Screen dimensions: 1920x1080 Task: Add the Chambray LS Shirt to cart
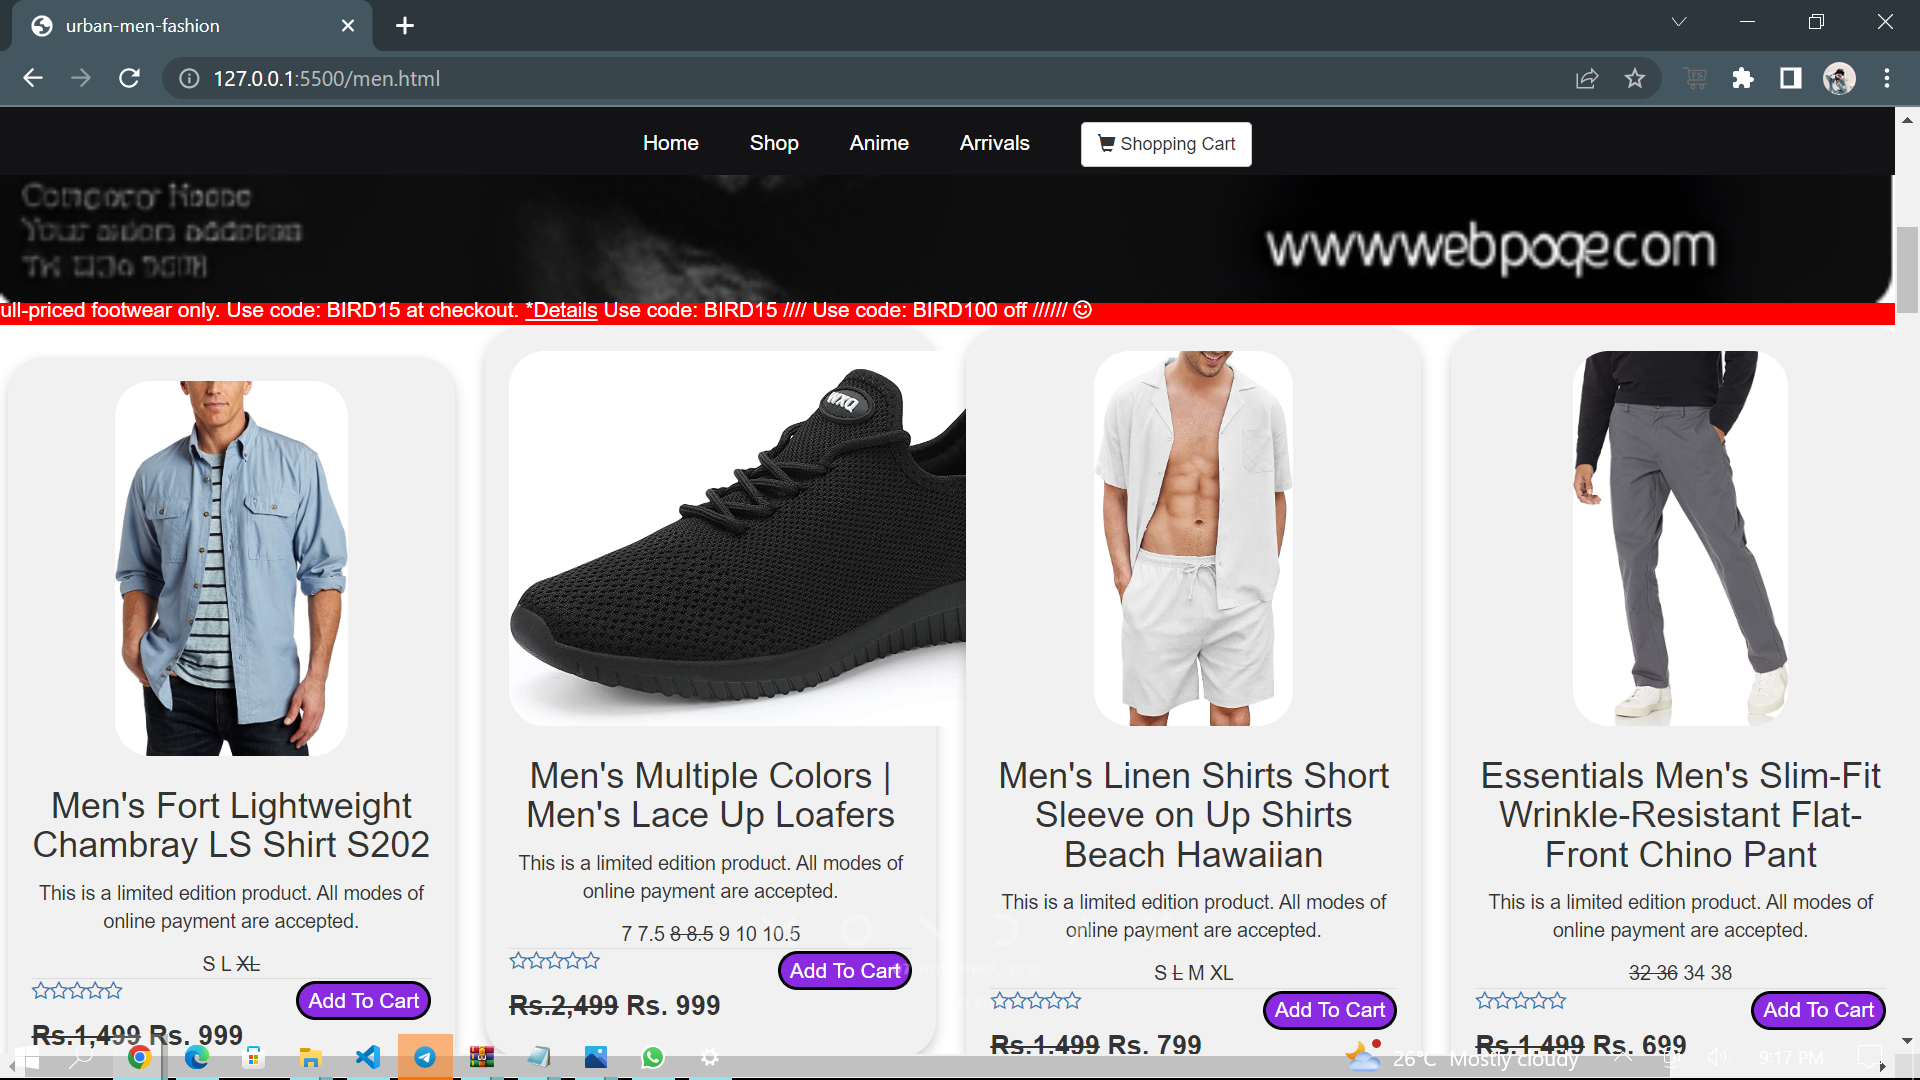pyautogui.click(x=363, y=1001)
